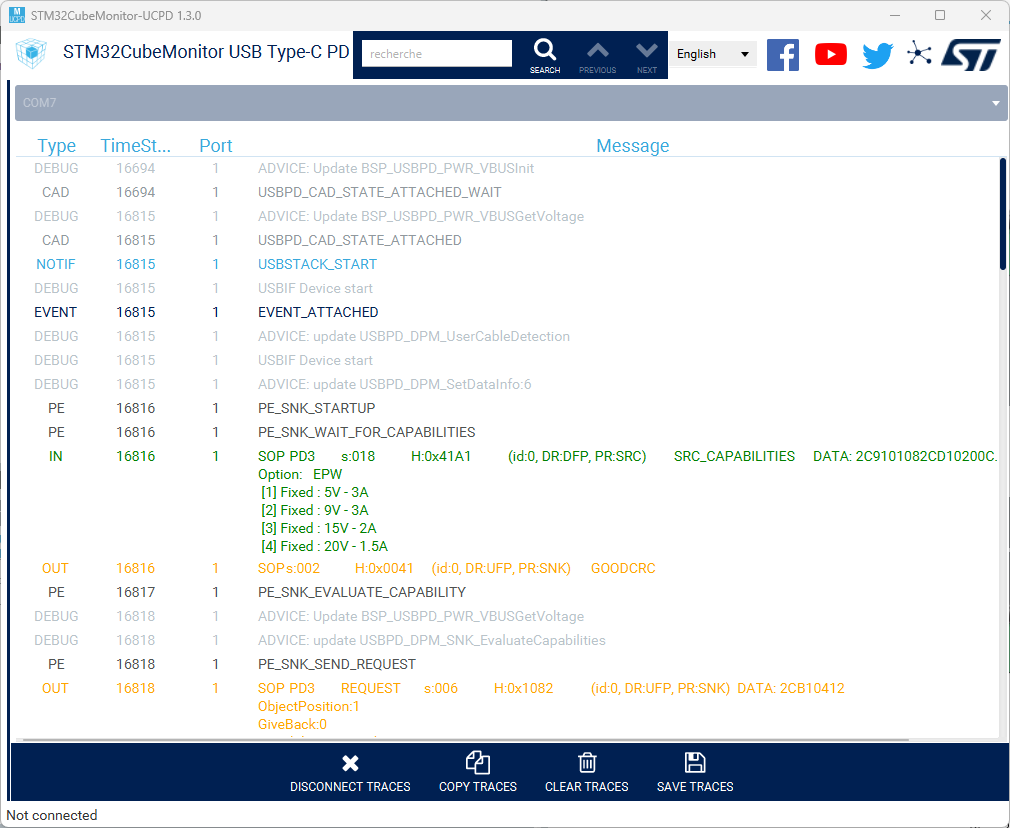Select the ST community network icon
This screenshot has height=828, width=1010.
920,54
